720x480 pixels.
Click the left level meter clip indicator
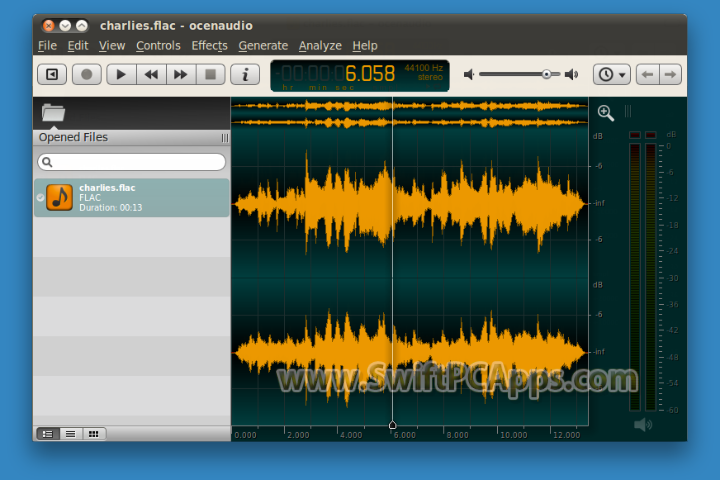635,135
